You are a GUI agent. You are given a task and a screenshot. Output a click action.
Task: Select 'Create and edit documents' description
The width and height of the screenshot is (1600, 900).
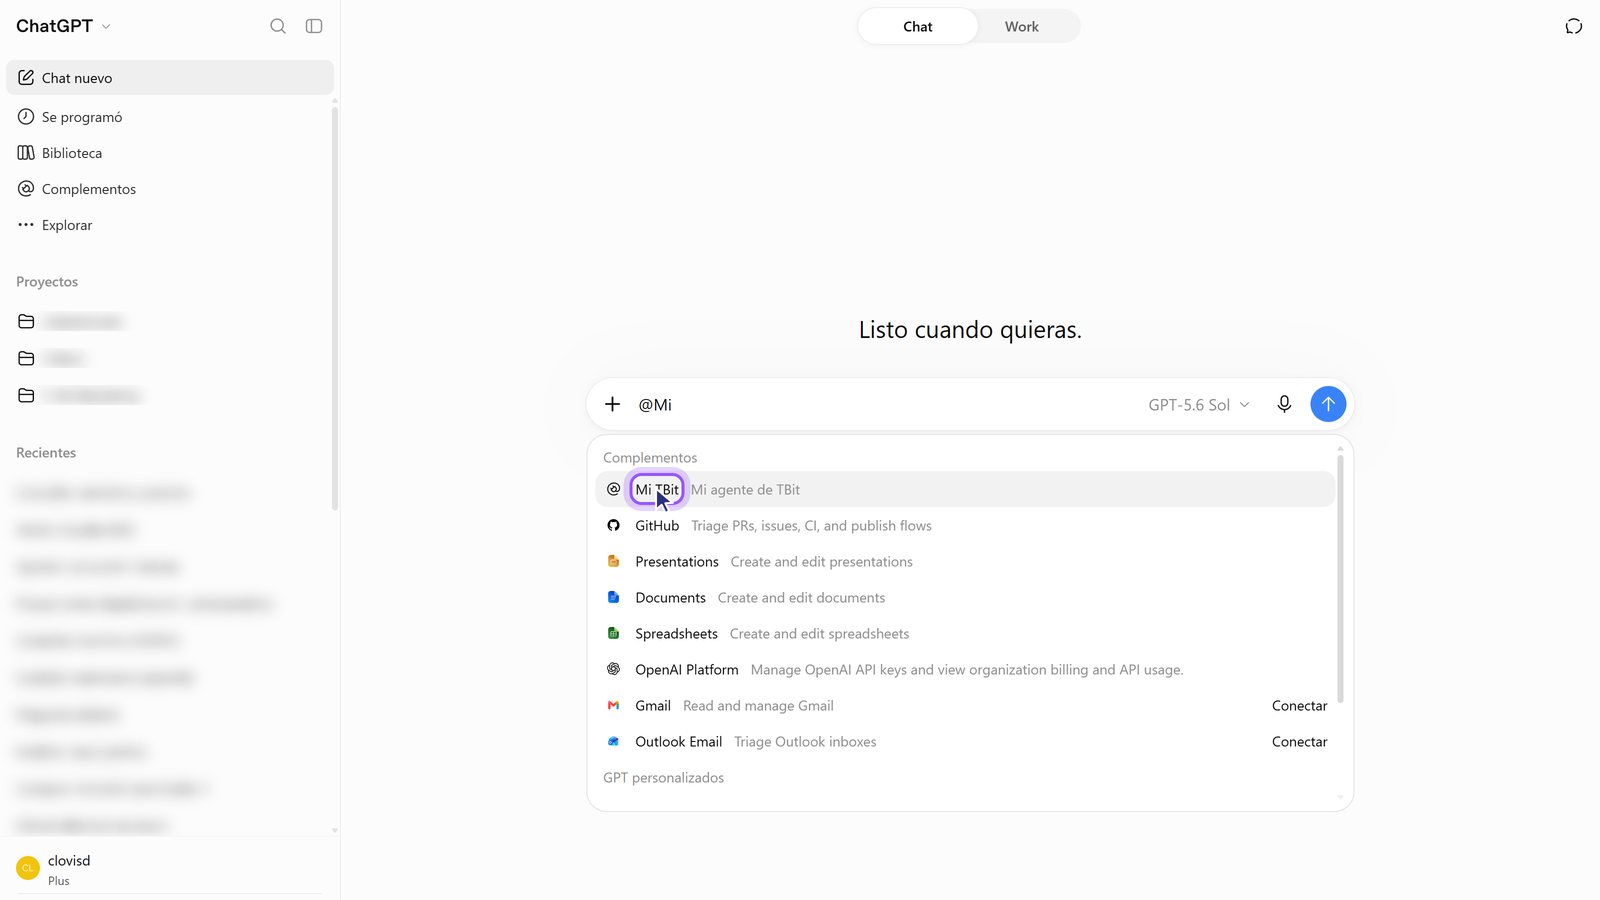pyautogui.click(x=801, y=598)
